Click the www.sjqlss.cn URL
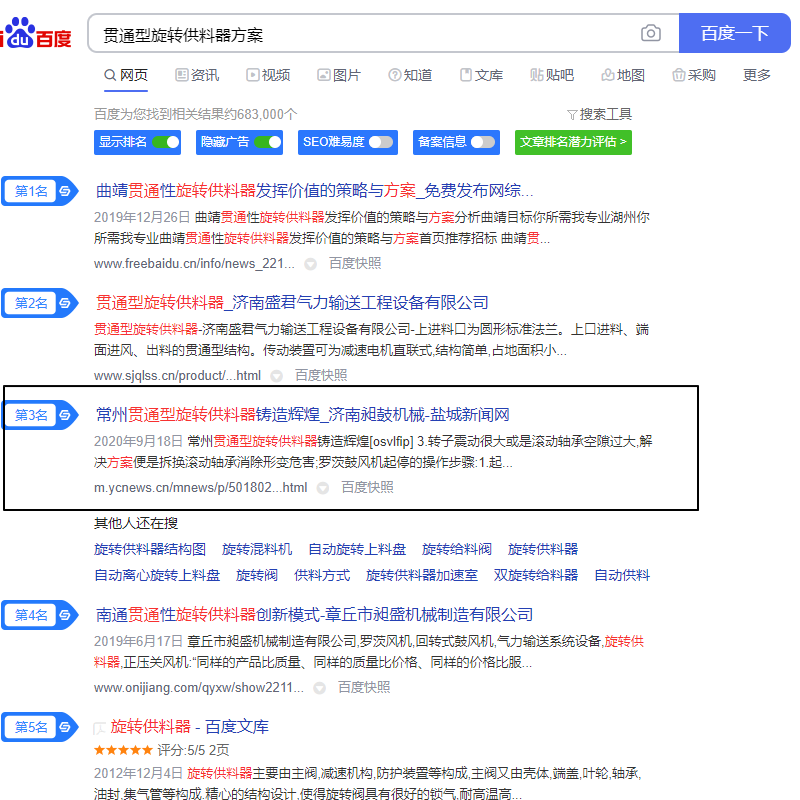 point(178,376)
